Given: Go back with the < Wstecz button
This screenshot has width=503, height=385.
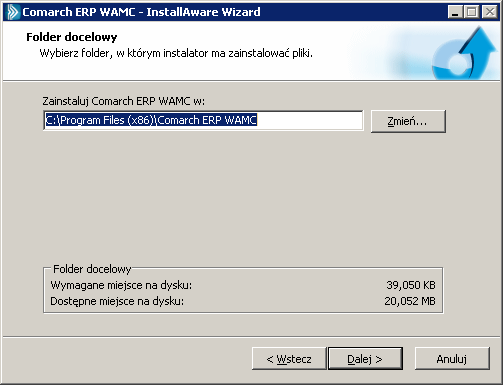Looking at the screenshot, I should (289, 359).
